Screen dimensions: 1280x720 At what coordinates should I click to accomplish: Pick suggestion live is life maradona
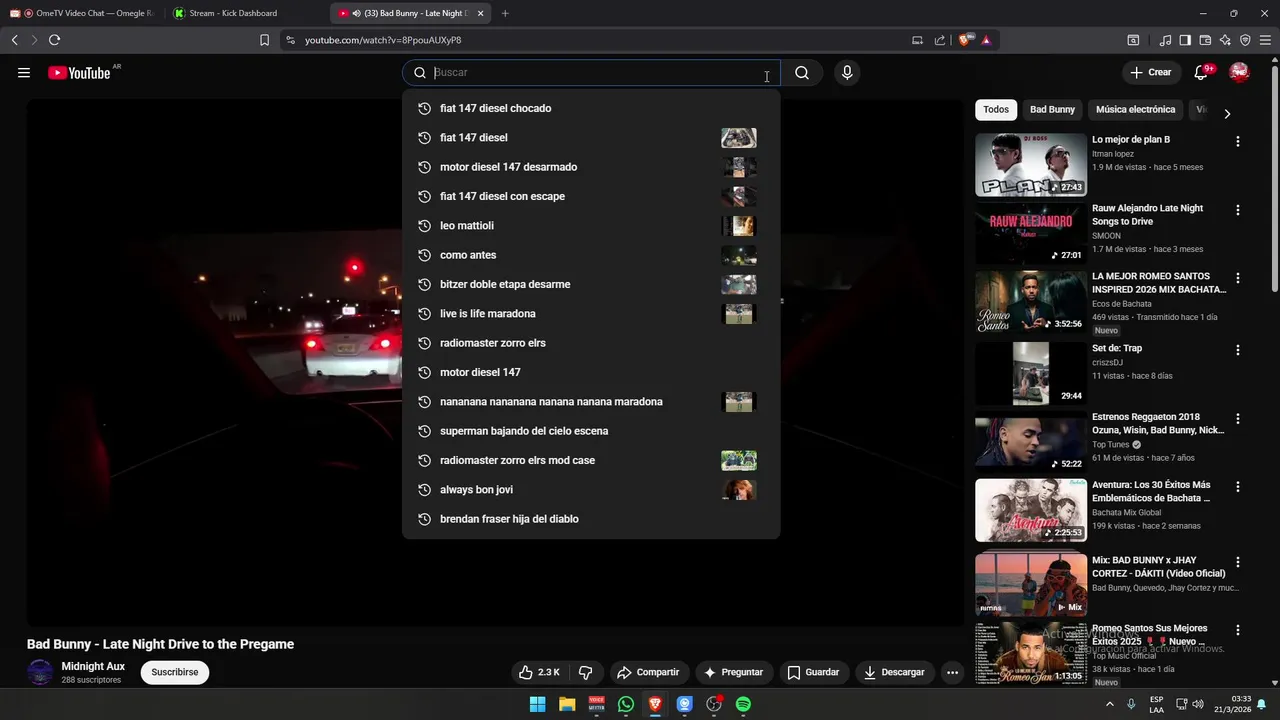[x=590, y=314]
